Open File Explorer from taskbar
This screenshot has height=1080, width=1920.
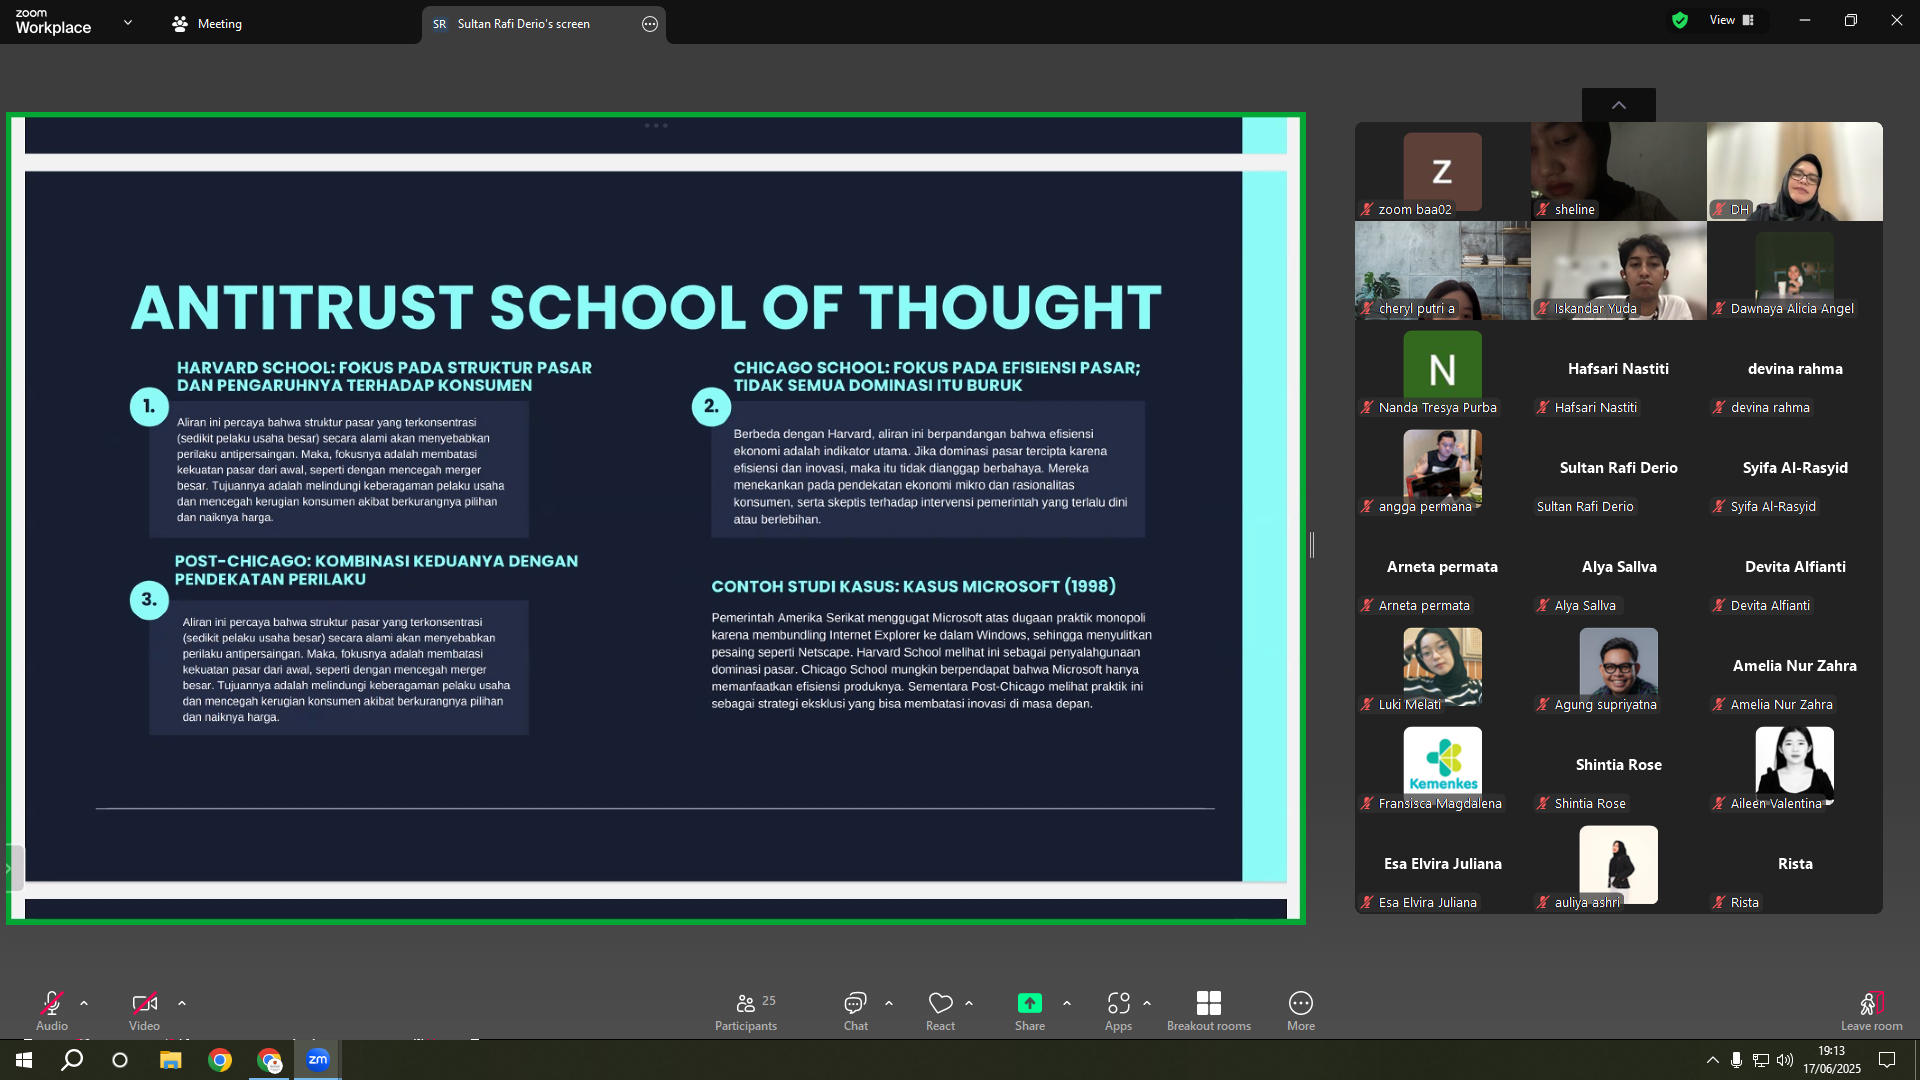pos(170,1060)
